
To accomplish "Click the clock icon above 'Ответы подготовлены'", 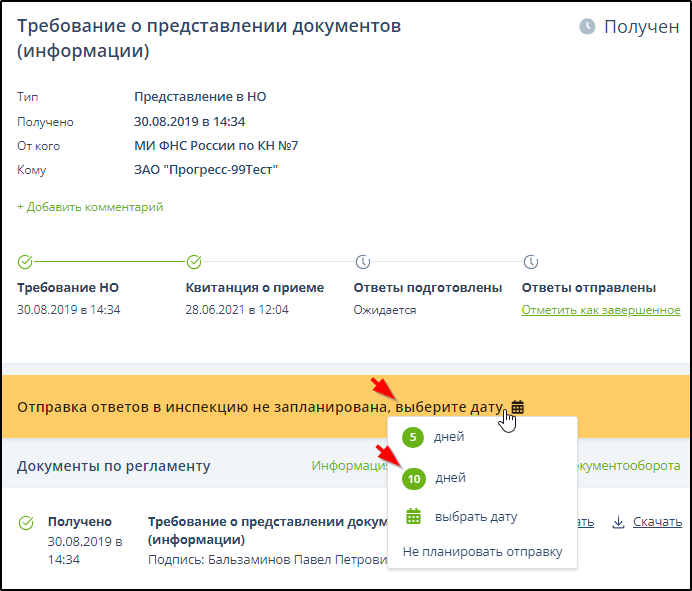I will tap(362, 262).
